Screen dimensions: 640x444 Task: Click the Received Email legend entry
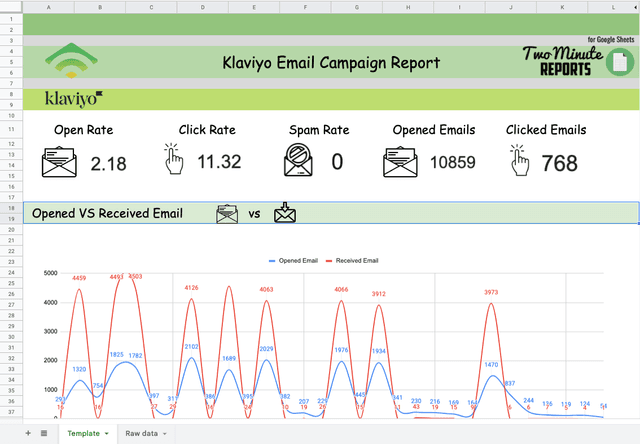352,260
